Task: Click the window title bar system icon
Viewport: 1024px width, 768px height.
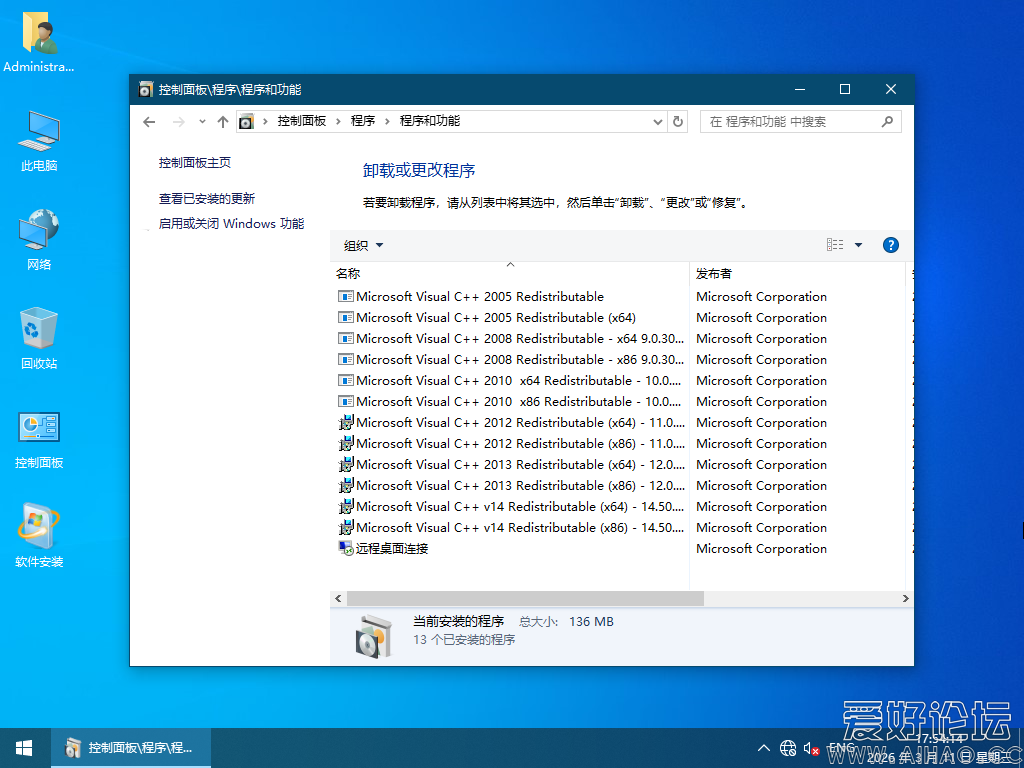Action: tap(146, 89)
